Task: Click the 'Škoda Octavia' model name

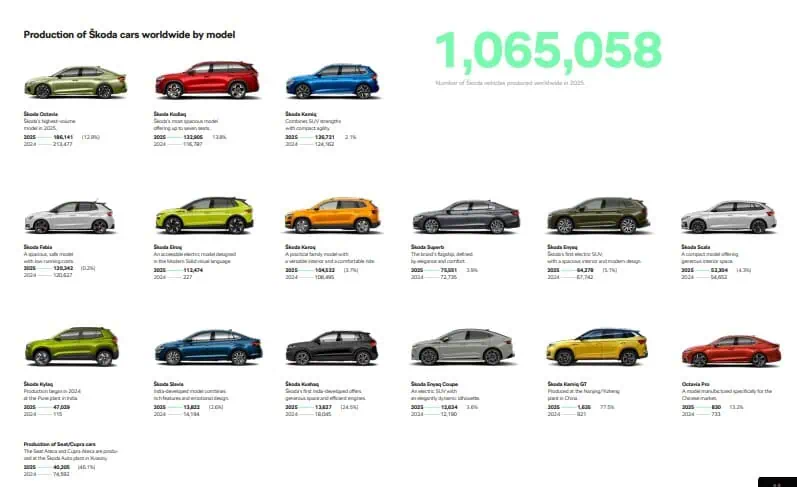Action: point(41,114)
